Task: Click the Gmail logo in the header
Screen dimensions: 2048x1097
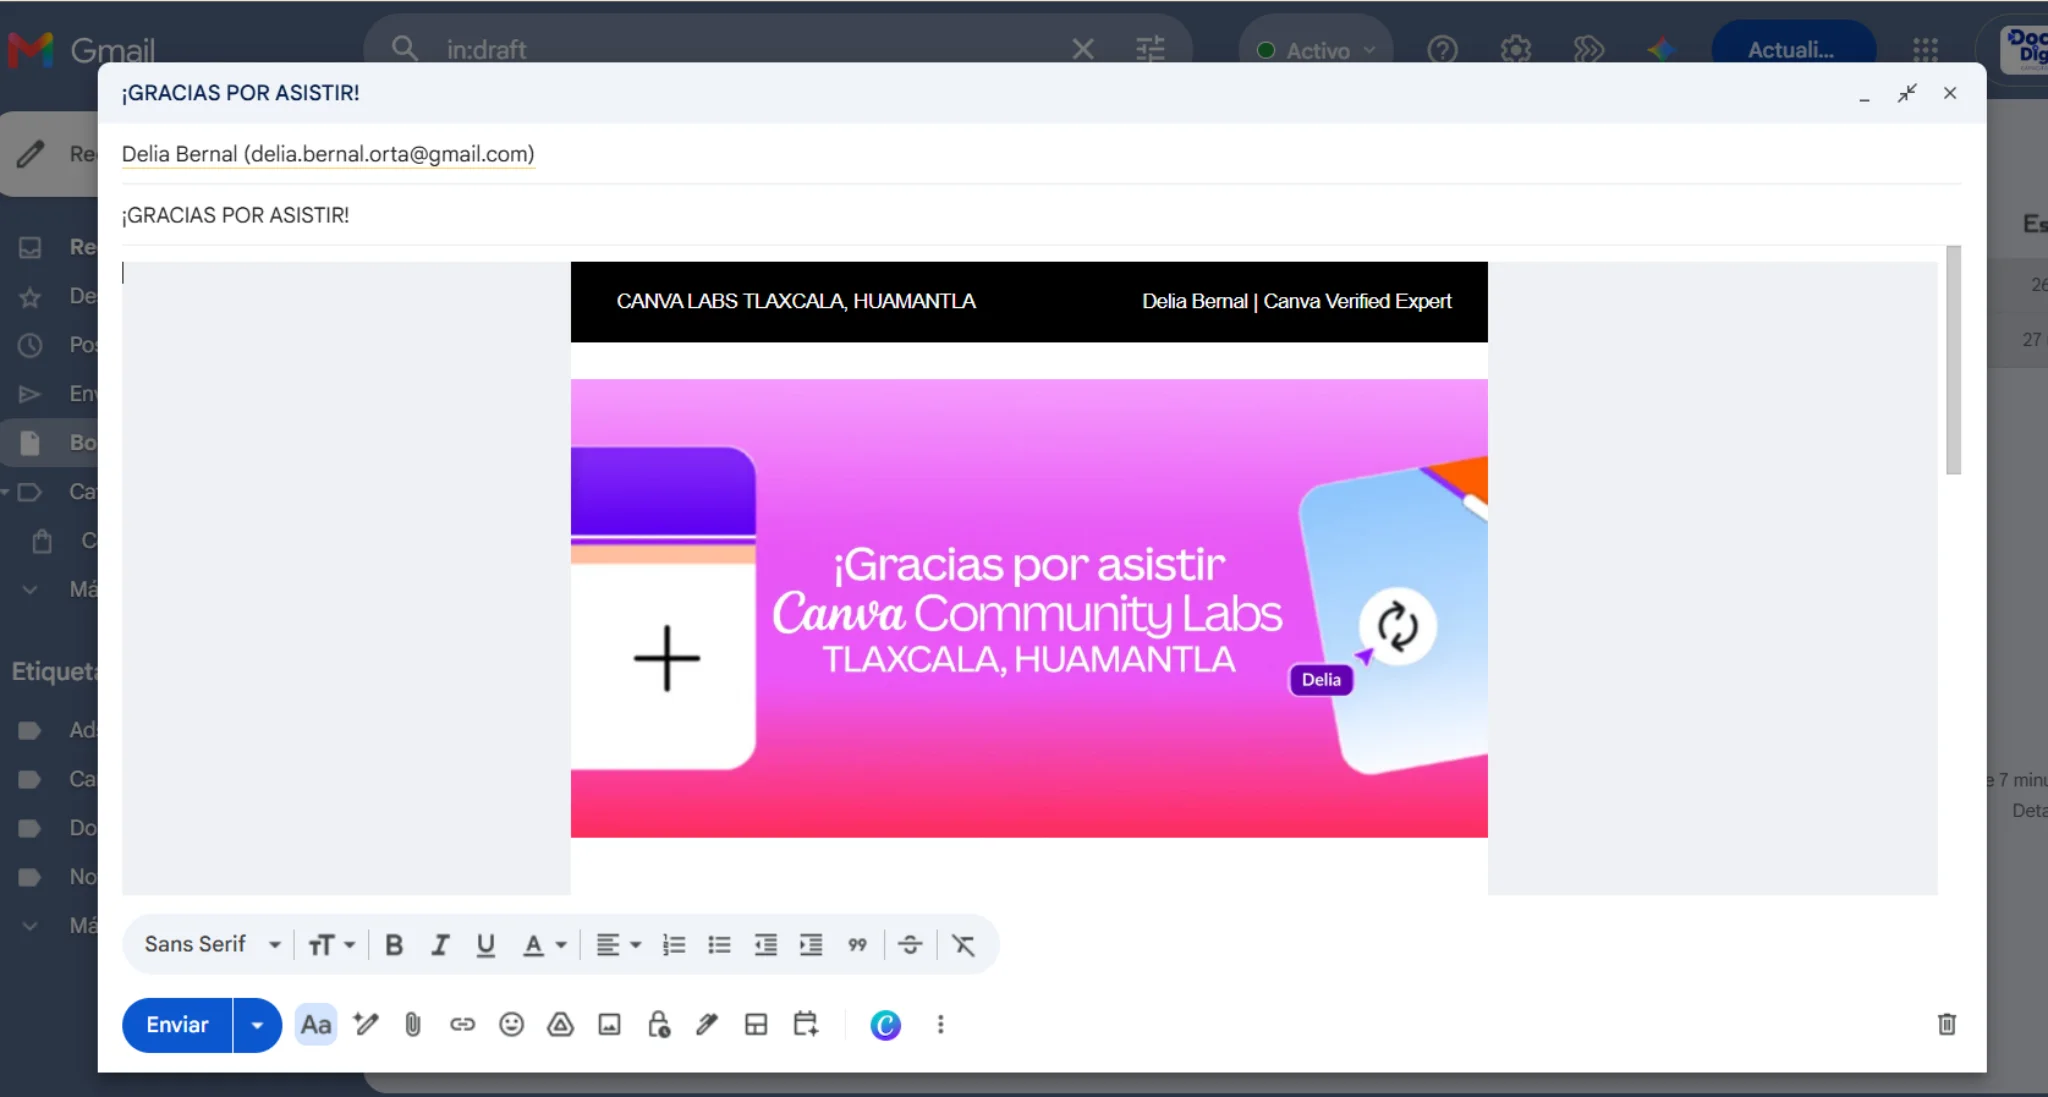Action: click(82, 49)
